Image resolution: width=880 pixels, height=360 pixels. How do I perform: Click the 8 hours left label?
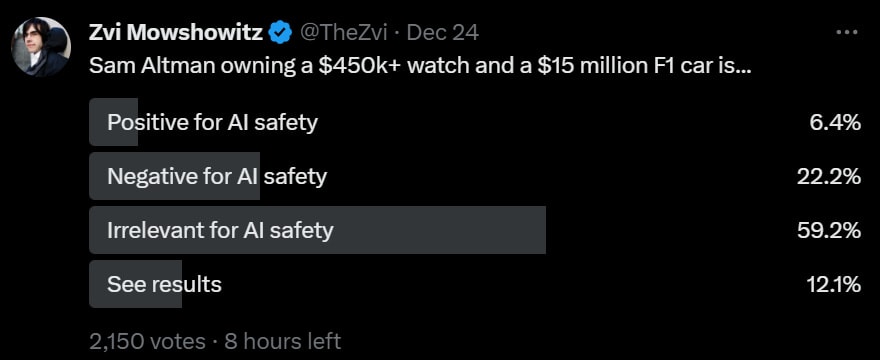tap(282, 341)
